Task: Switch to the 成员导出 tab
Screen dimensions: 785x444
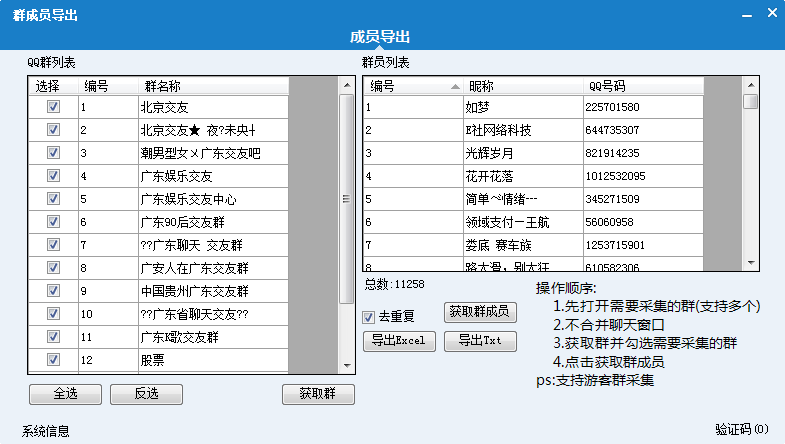Action: coord(380,37)
